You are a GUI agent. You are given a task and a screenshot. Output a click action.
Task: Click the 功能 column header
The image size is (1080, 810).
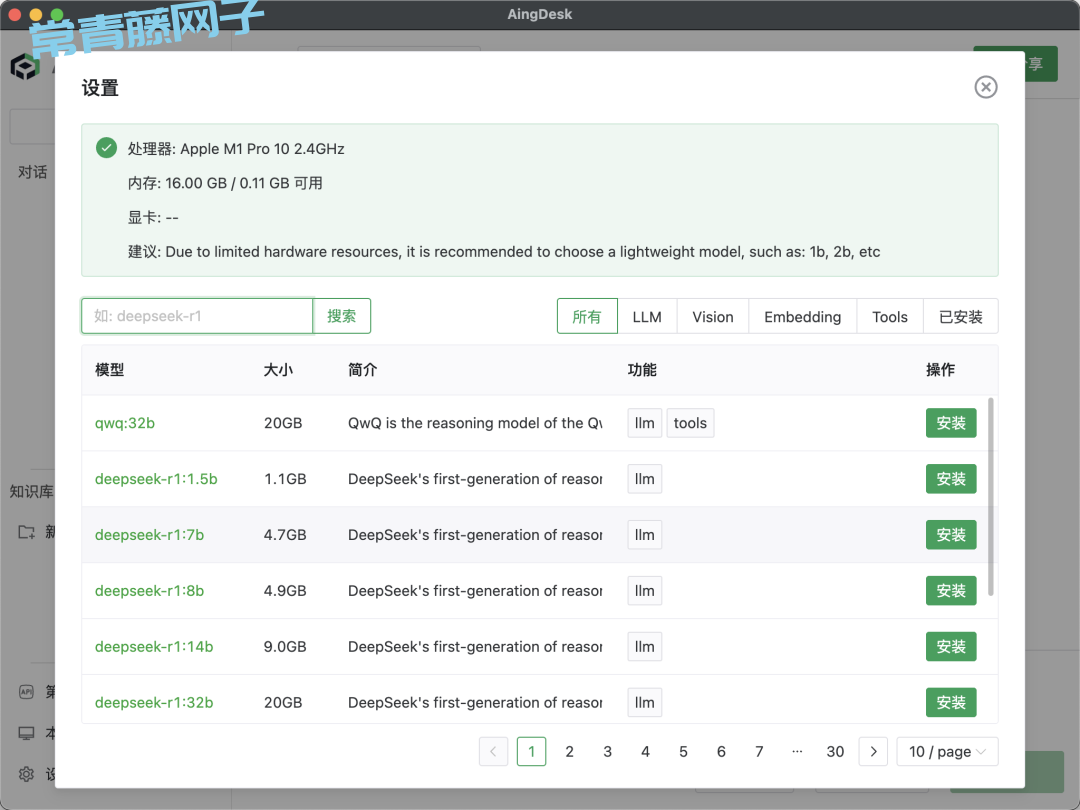642,370
